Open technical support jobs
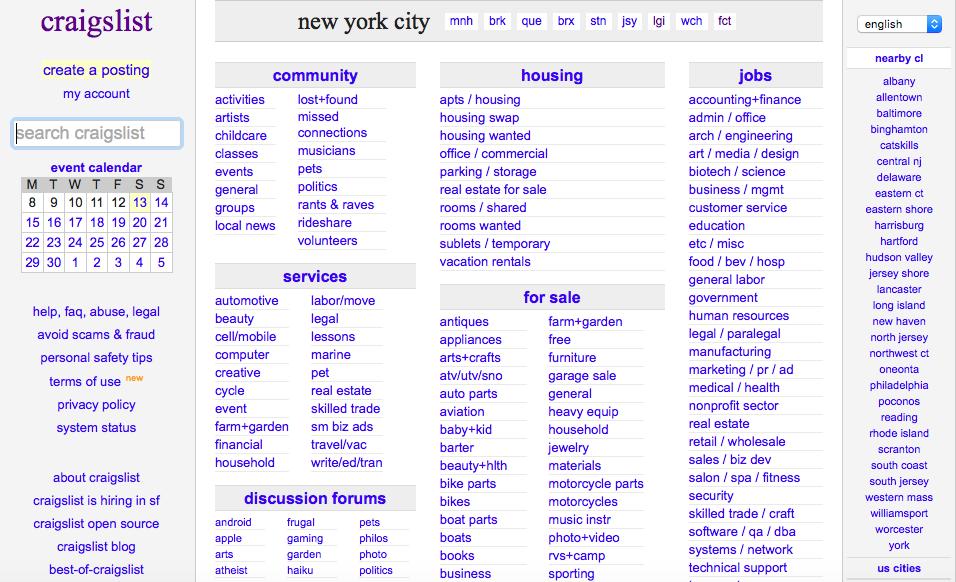Viewport: 956px width, 582px height. click(x=738, y=567)
